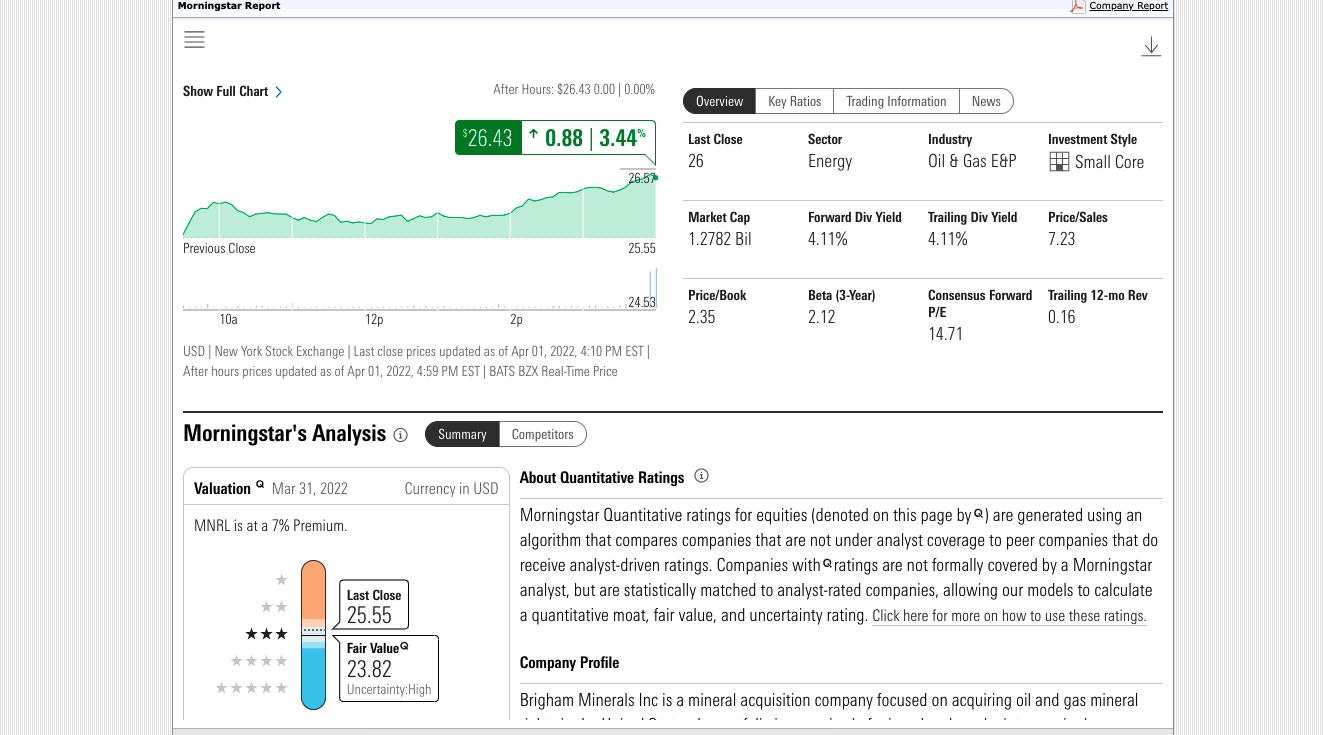This screenshot has height=735, width=1323.
Task: Click the valuation thermometer bar
Action: click(314, 635)
